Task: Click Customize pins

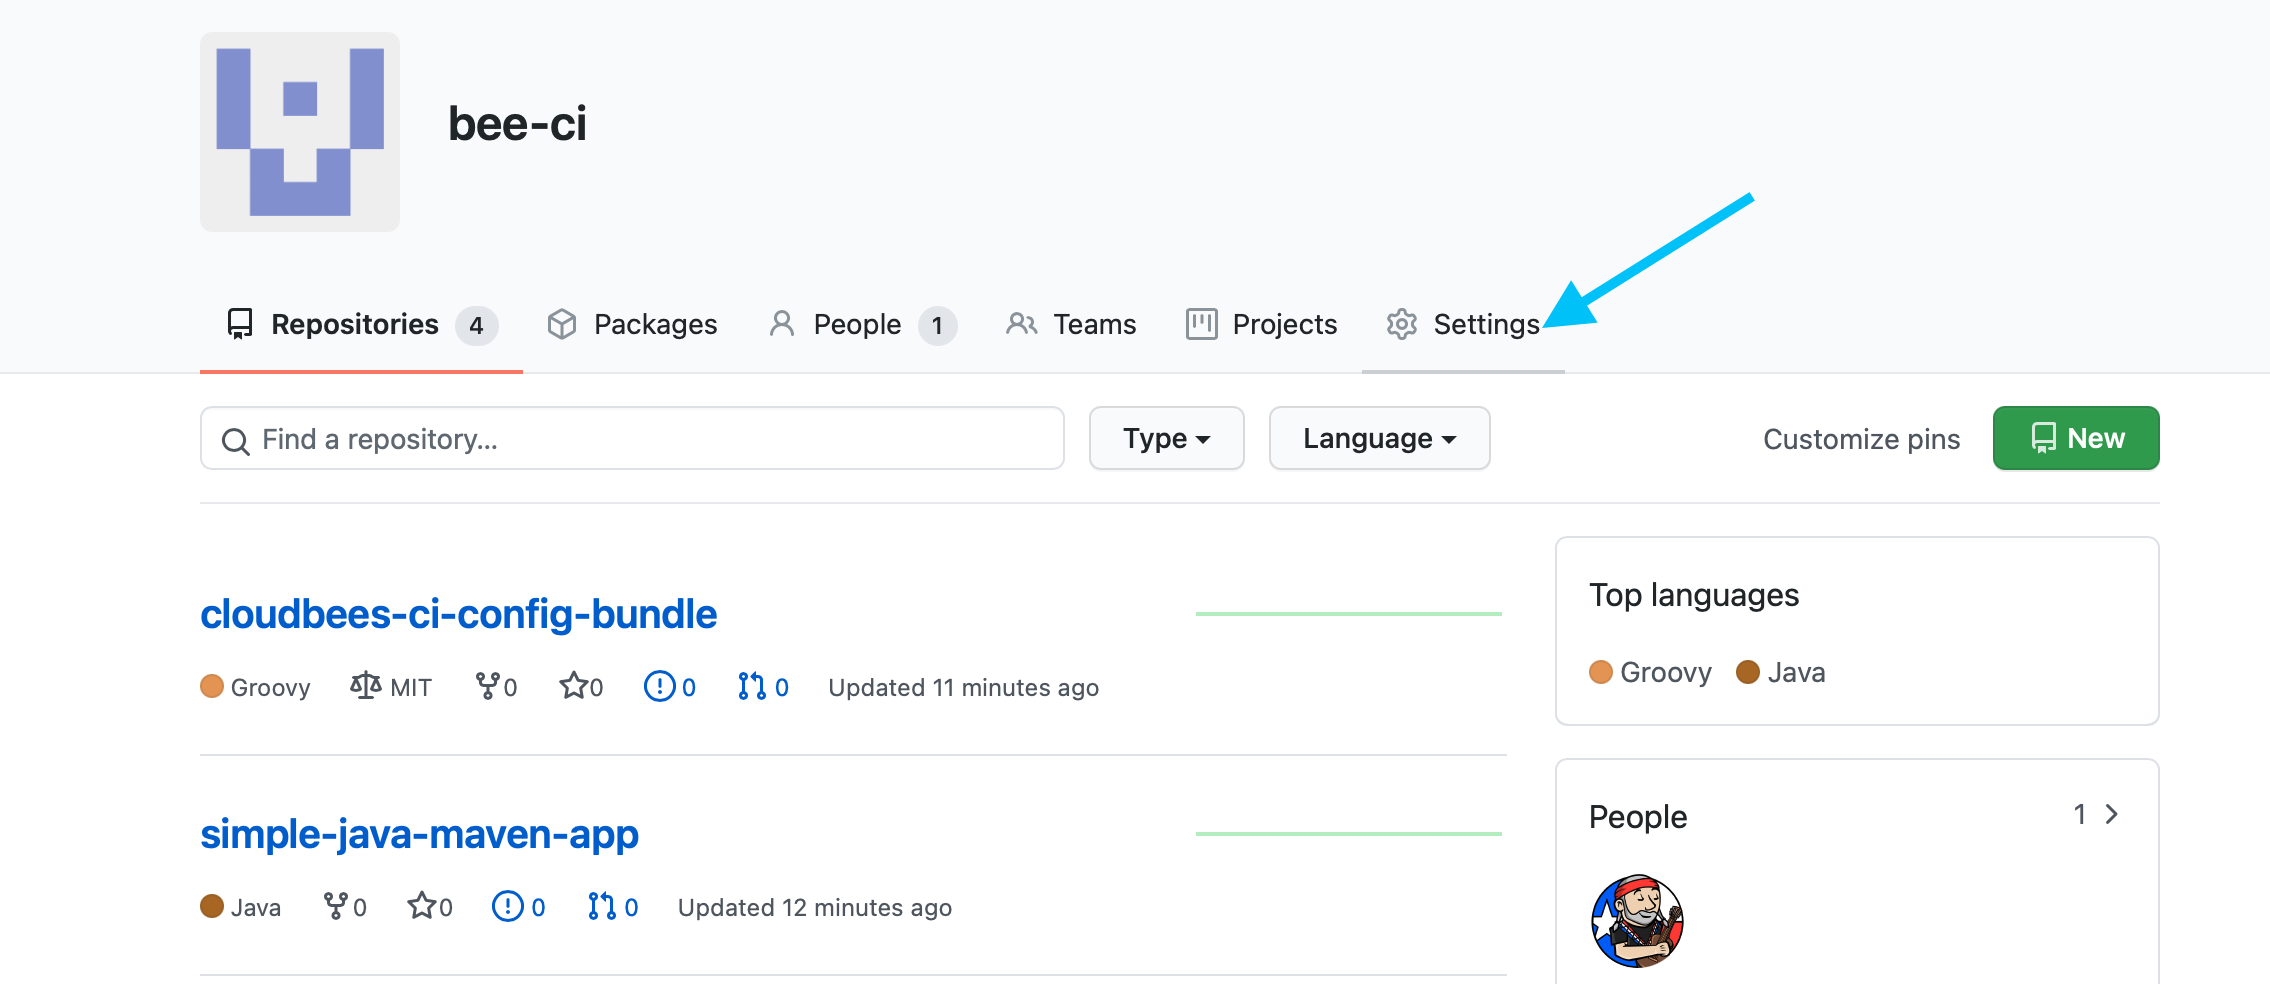Action: tap(1861, 438)
